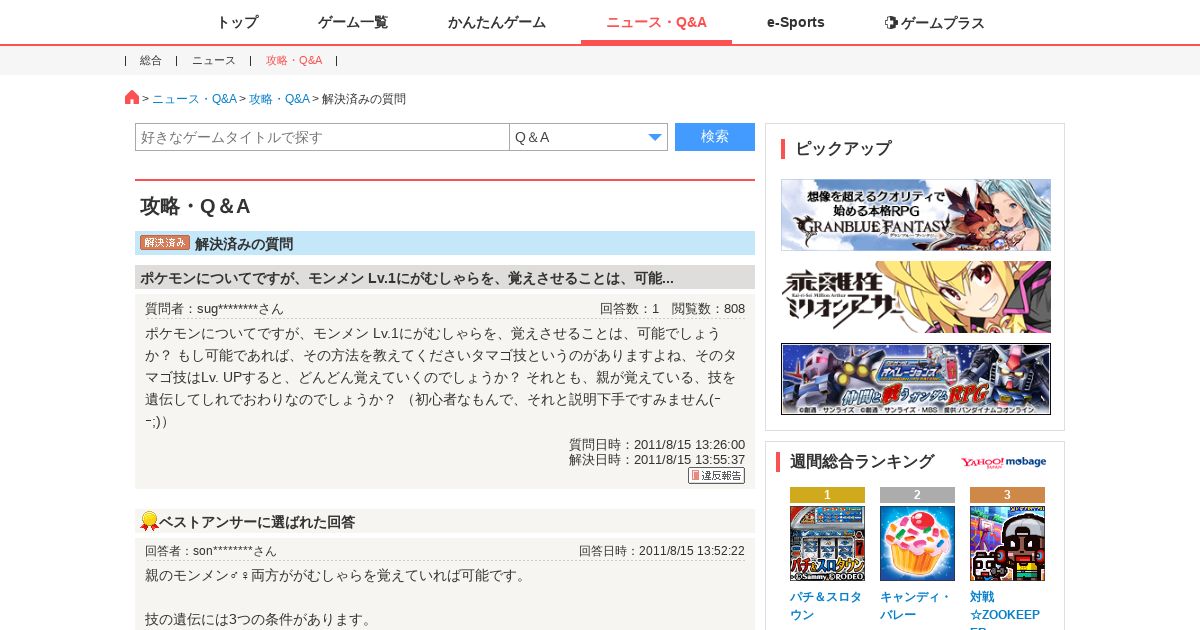Open the Granblue Fantasy banner
The width and height of the screenshot is (1200, 630).
[916, 215]
